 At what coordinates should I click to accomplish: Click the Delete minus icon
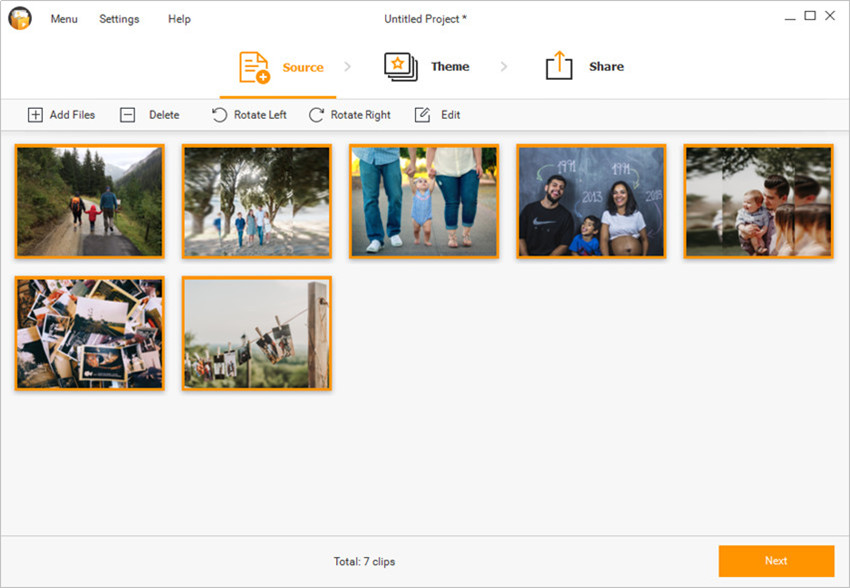[x=127, y=115]
